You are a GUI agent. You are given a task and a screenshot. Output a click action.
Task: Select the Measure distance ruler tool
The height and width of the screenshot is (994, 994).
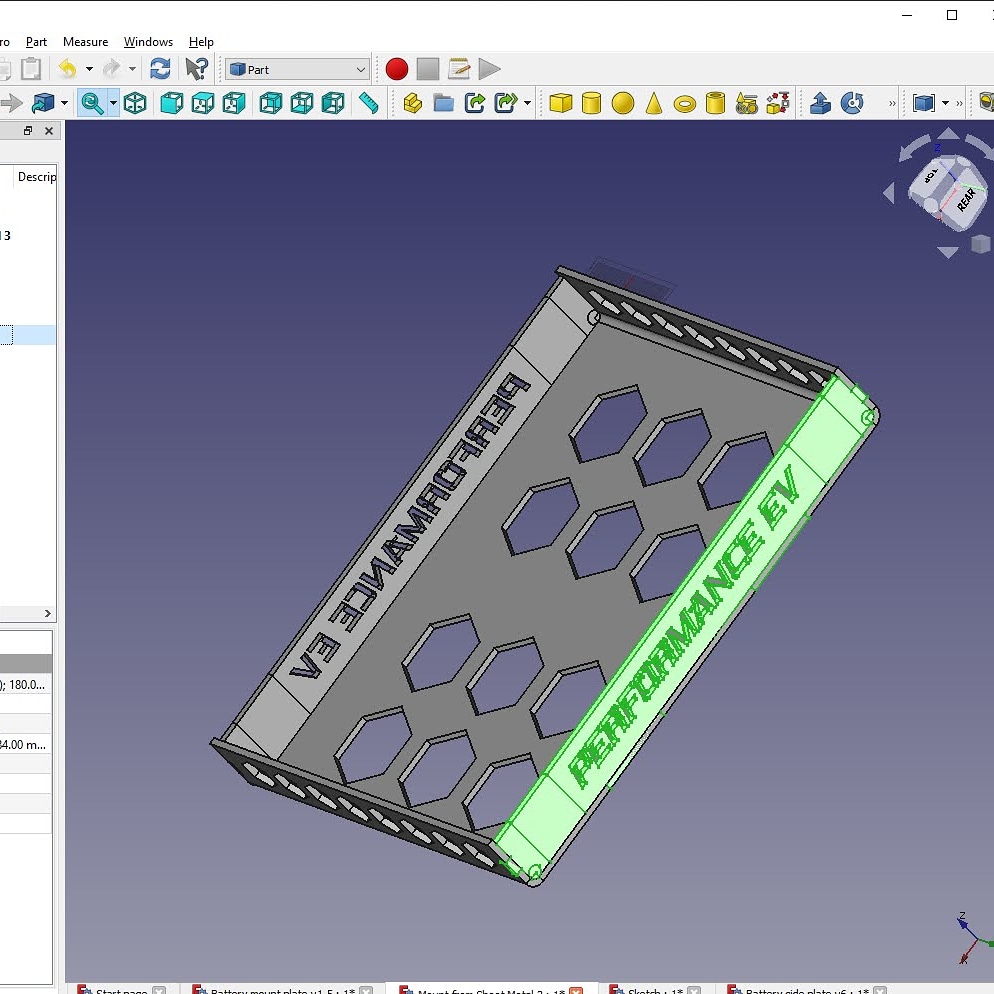click(369, 103)
